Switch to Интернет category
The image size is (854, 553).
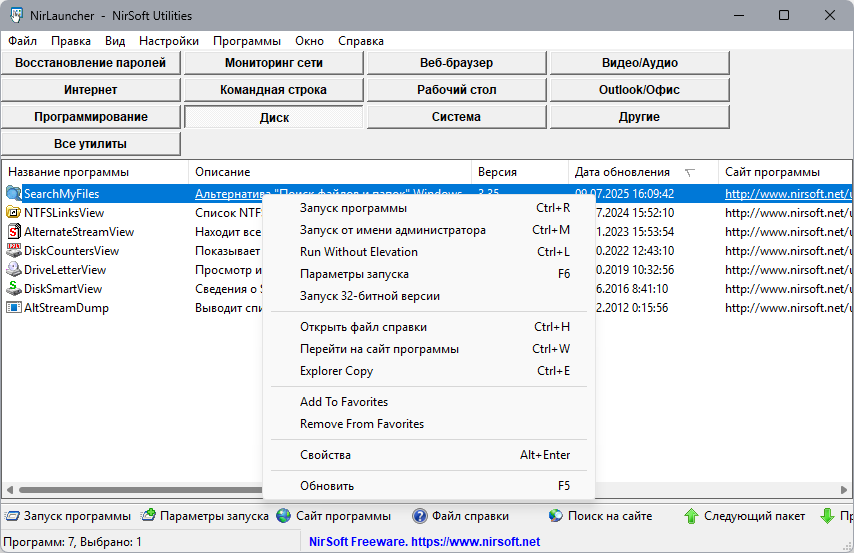pos(90,90)
